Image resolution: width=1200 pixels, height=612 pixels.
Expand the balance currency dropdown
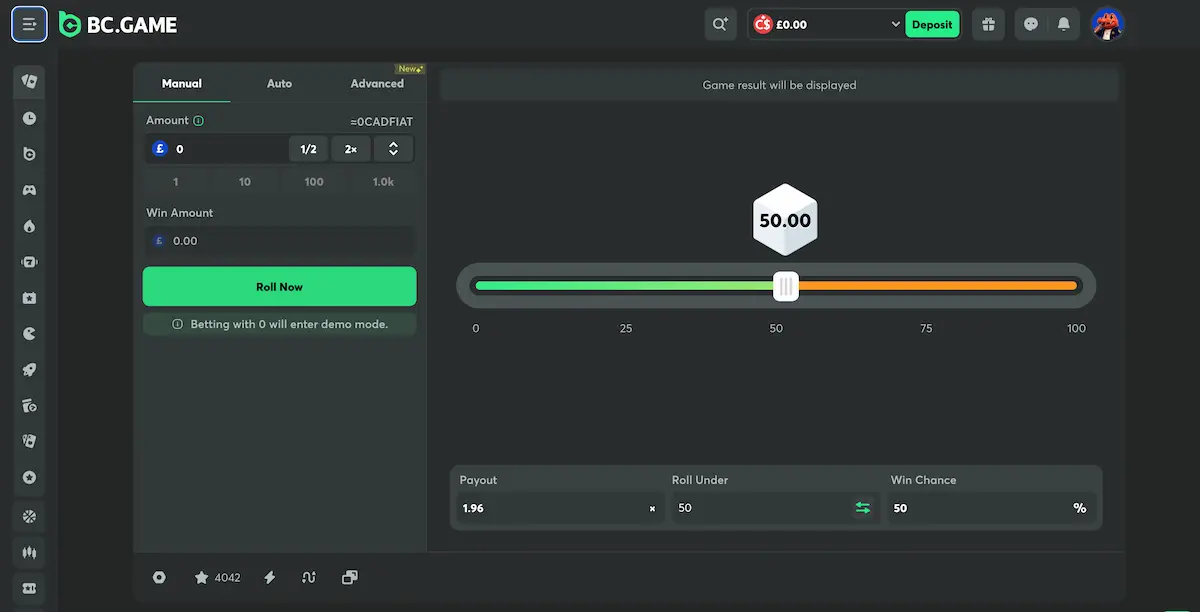pos(895,24)
